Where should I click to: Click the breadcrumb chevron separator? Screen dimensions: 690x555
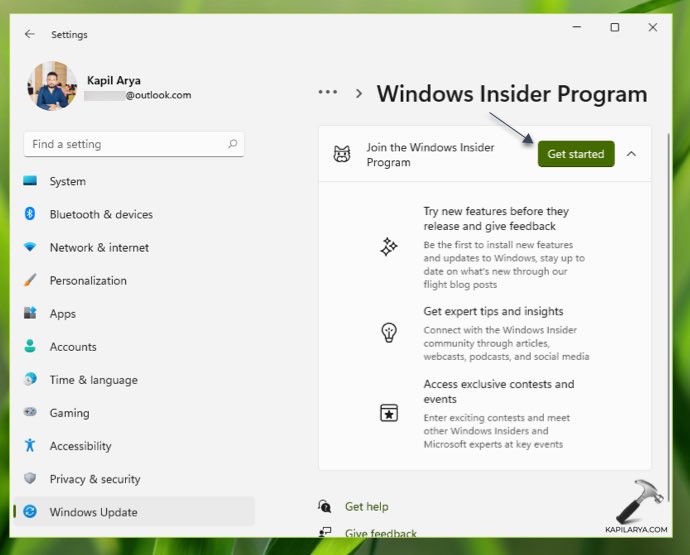pyautogui.click(x=359, y=93)
